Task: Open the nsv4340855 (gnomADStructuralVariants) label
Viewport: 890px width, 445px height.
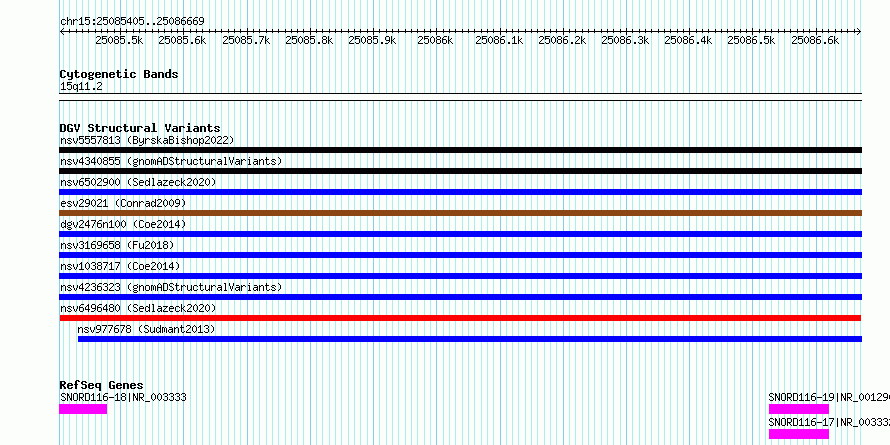Action: (171, 161)
